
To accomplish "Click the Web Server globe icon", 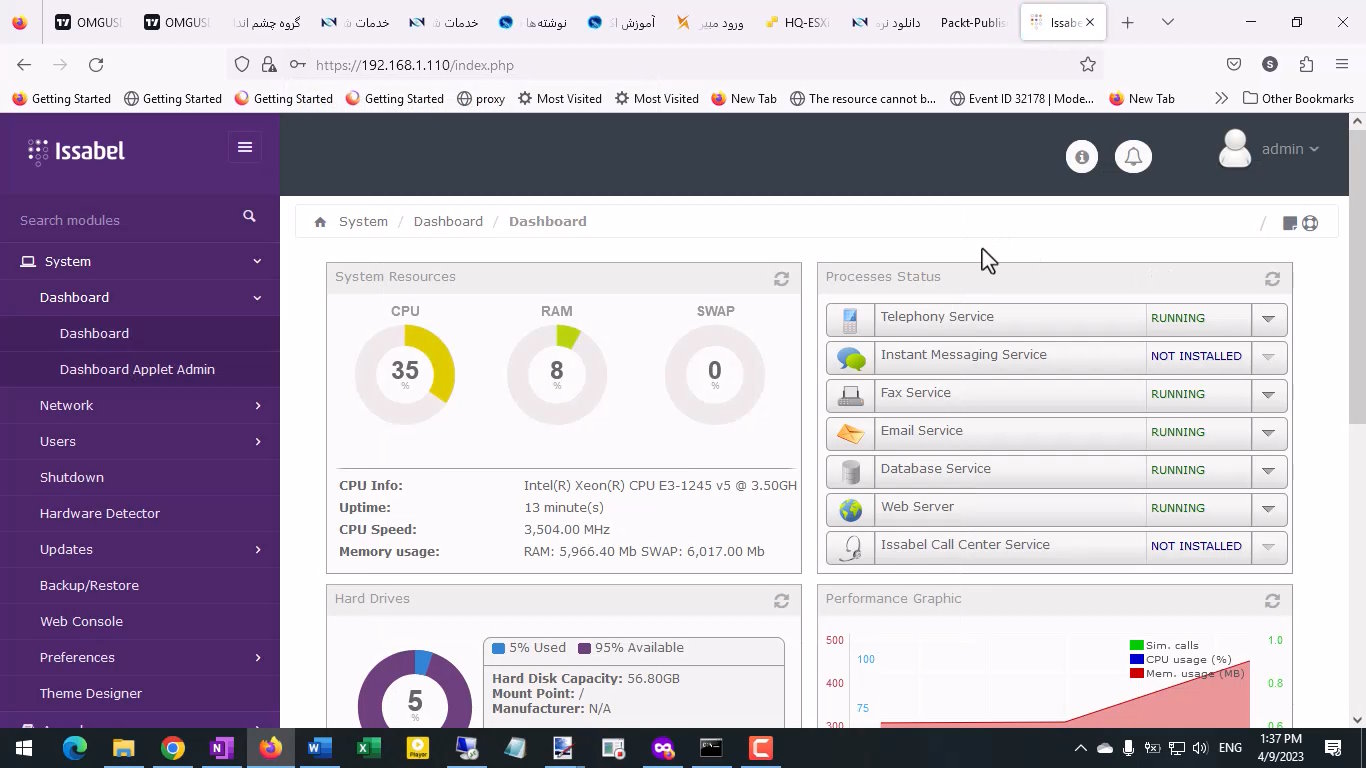I will coord(851,510).
